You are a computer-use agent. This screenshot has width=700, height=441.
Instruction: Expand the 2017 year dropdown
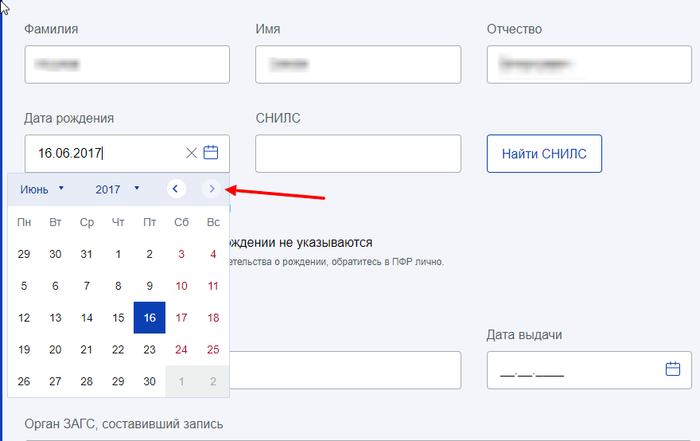(x=116, y=188)
